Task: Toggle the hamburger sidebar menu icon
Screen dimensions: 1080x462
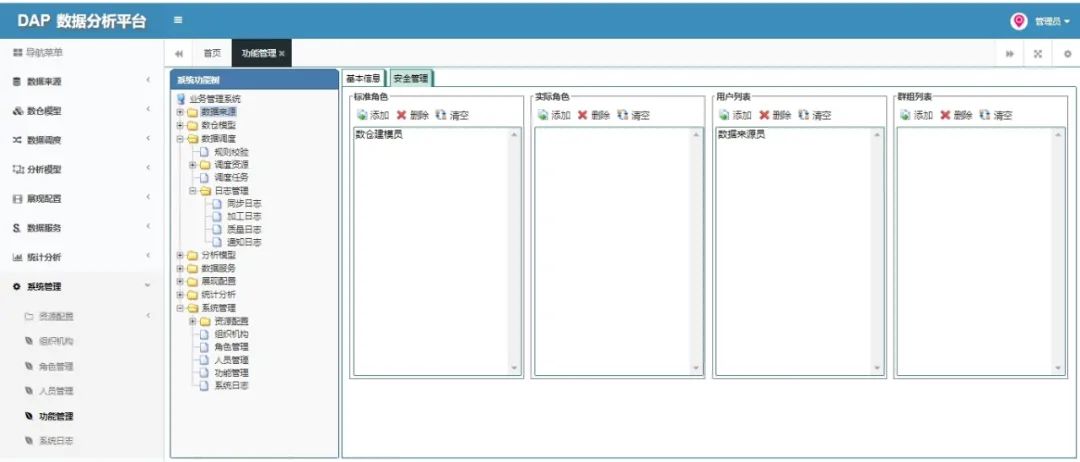Action: tap(178, 20)
